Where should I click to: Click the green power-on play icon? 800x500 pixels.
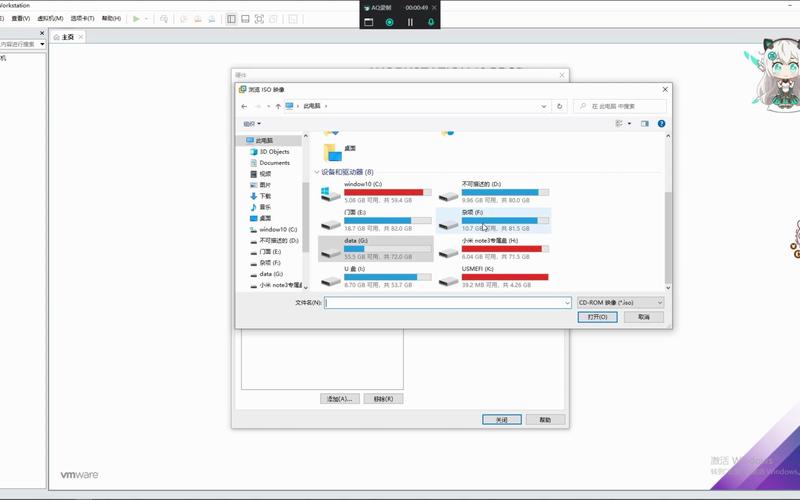pos(137,19)
